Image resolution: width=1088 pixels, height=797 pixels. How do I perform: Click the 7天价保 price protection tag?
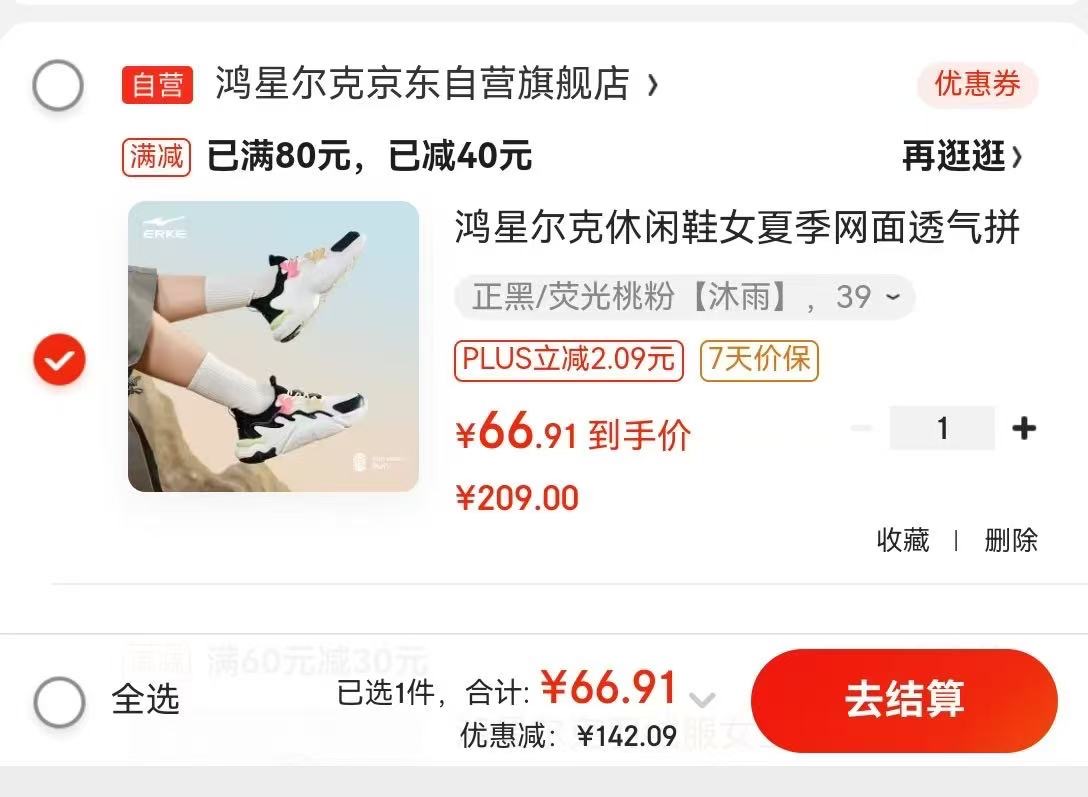759,360
